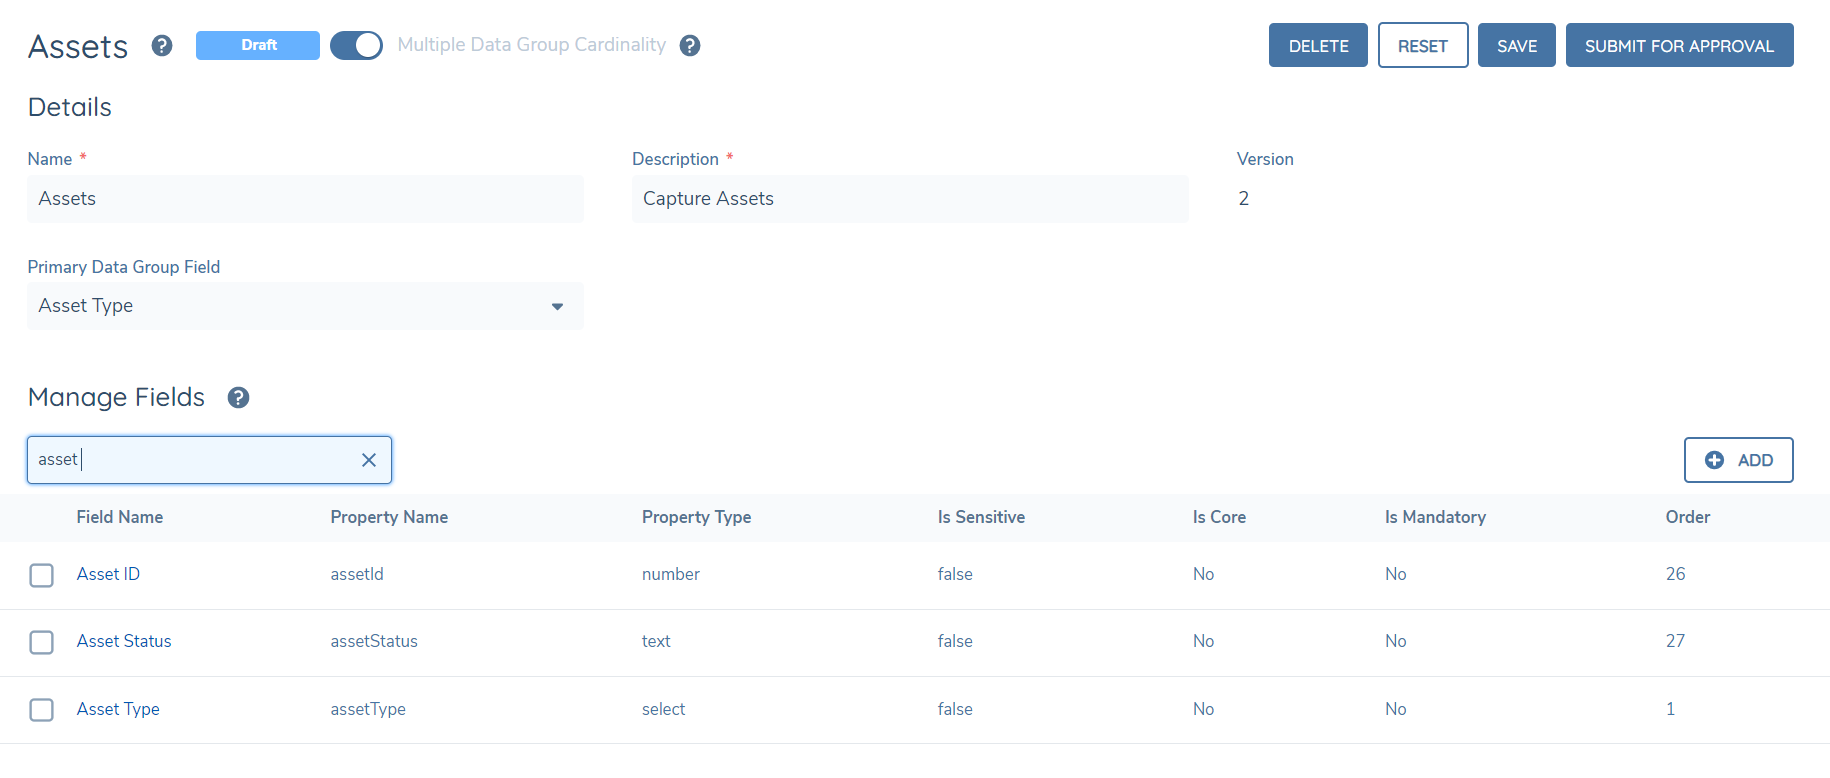Click into the Name input field

305,199
